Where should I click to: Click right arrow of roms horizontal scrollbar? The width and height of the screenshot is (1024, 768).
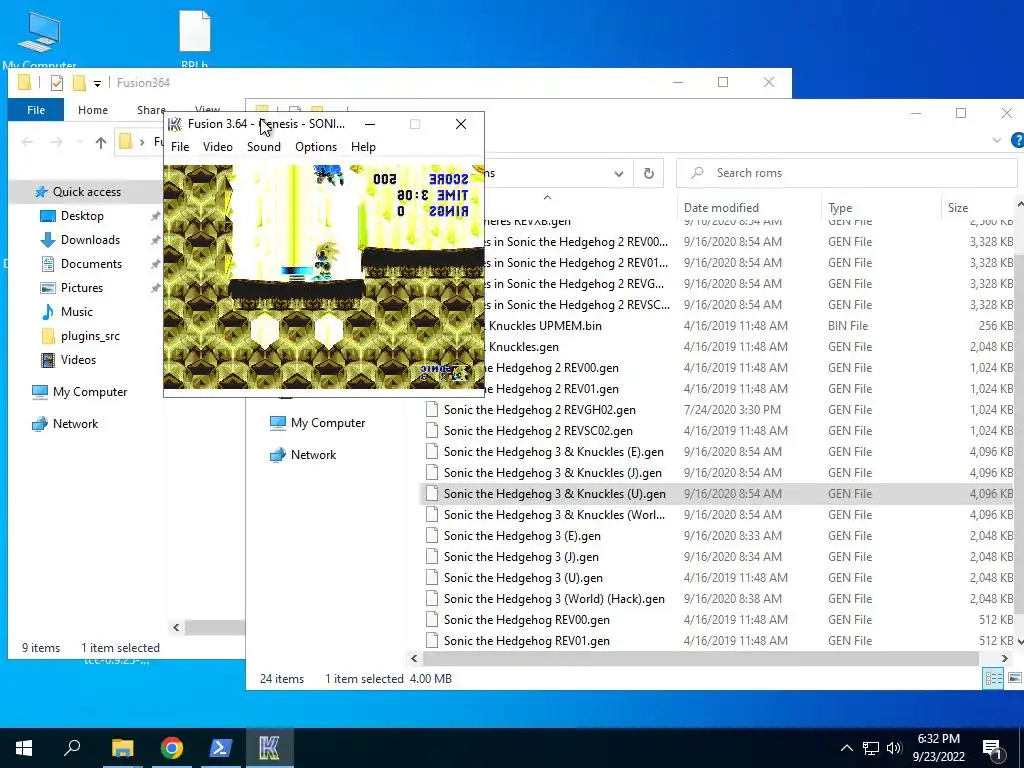tap(1004, 658)
